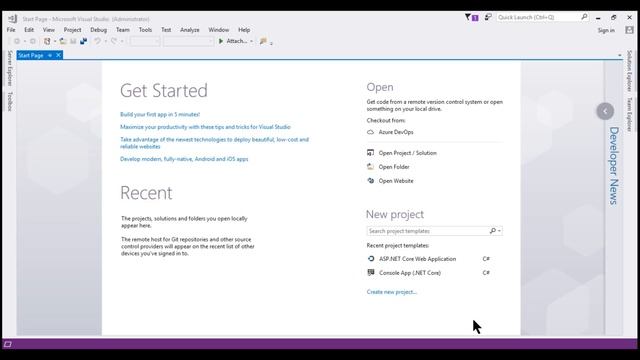Screen dimensions: 640x360
Task: Open the File menu
Action: click(x=11, y=30)
